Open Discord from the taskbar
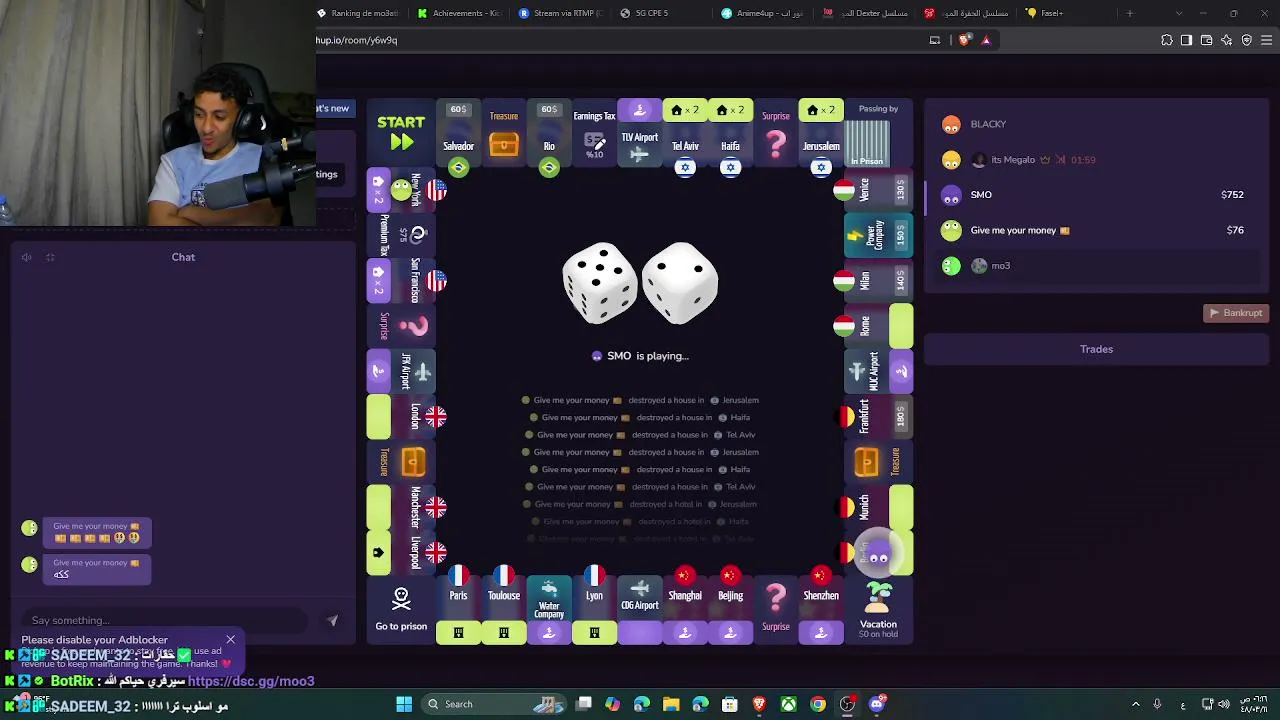This screenshot has width=1280, height=720. click(x=877, y=704)
